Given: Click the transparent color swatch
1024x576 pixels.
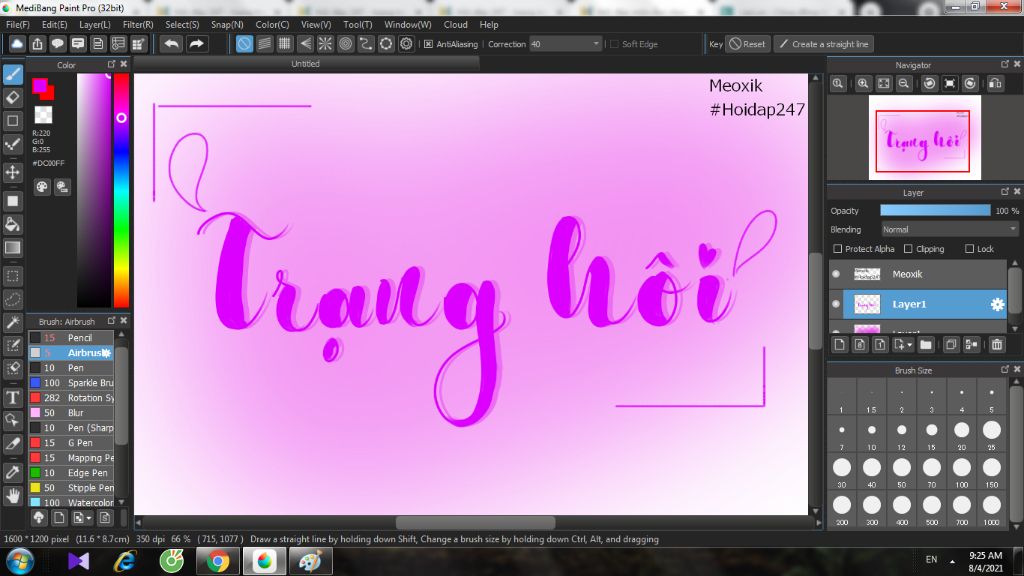Looking at the screenshot, I should tap(43, 114).
